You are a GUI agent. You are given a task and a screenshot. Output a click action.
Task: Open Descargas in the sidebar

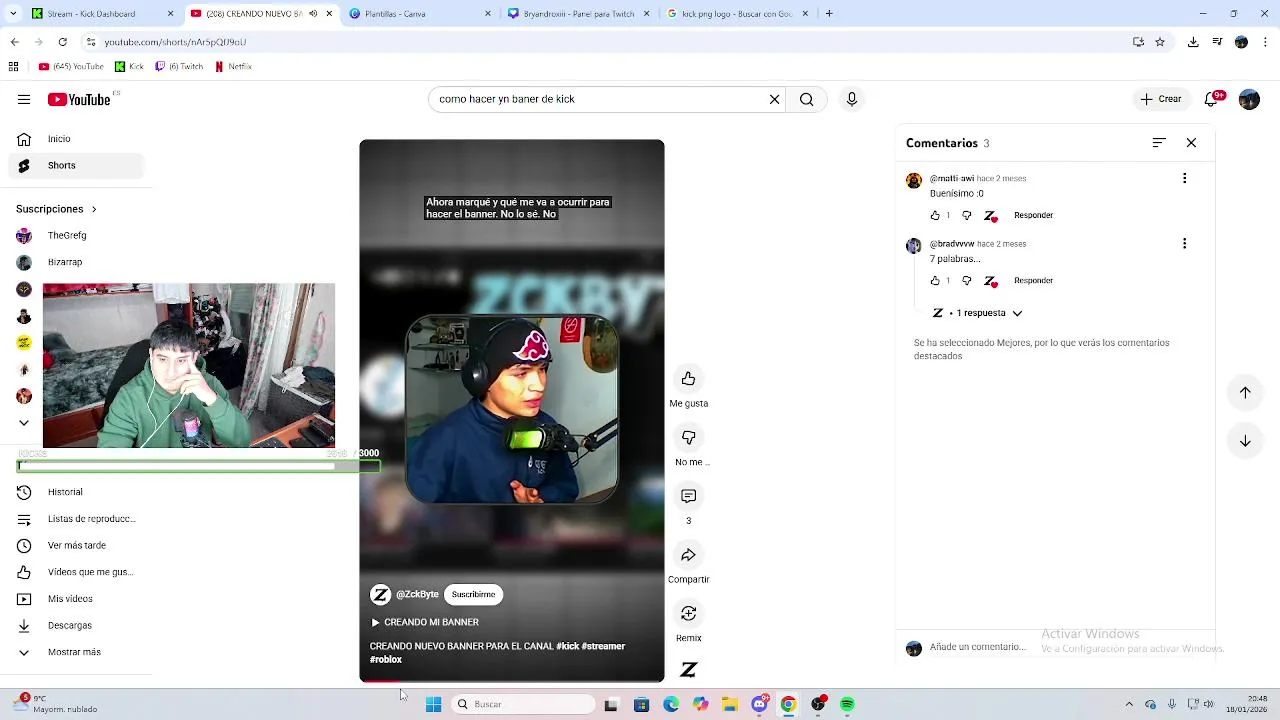[76, 625]
